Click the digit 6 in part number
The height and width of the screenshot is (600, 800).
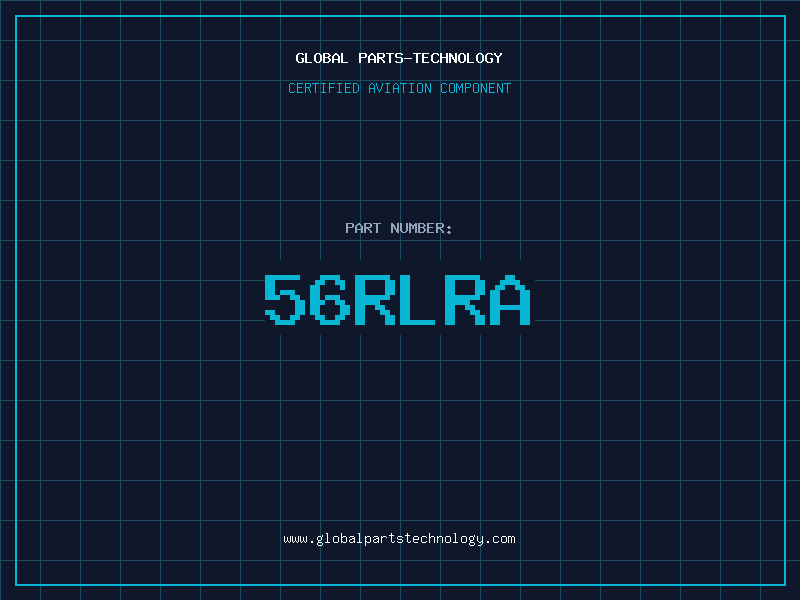(329, 299)
